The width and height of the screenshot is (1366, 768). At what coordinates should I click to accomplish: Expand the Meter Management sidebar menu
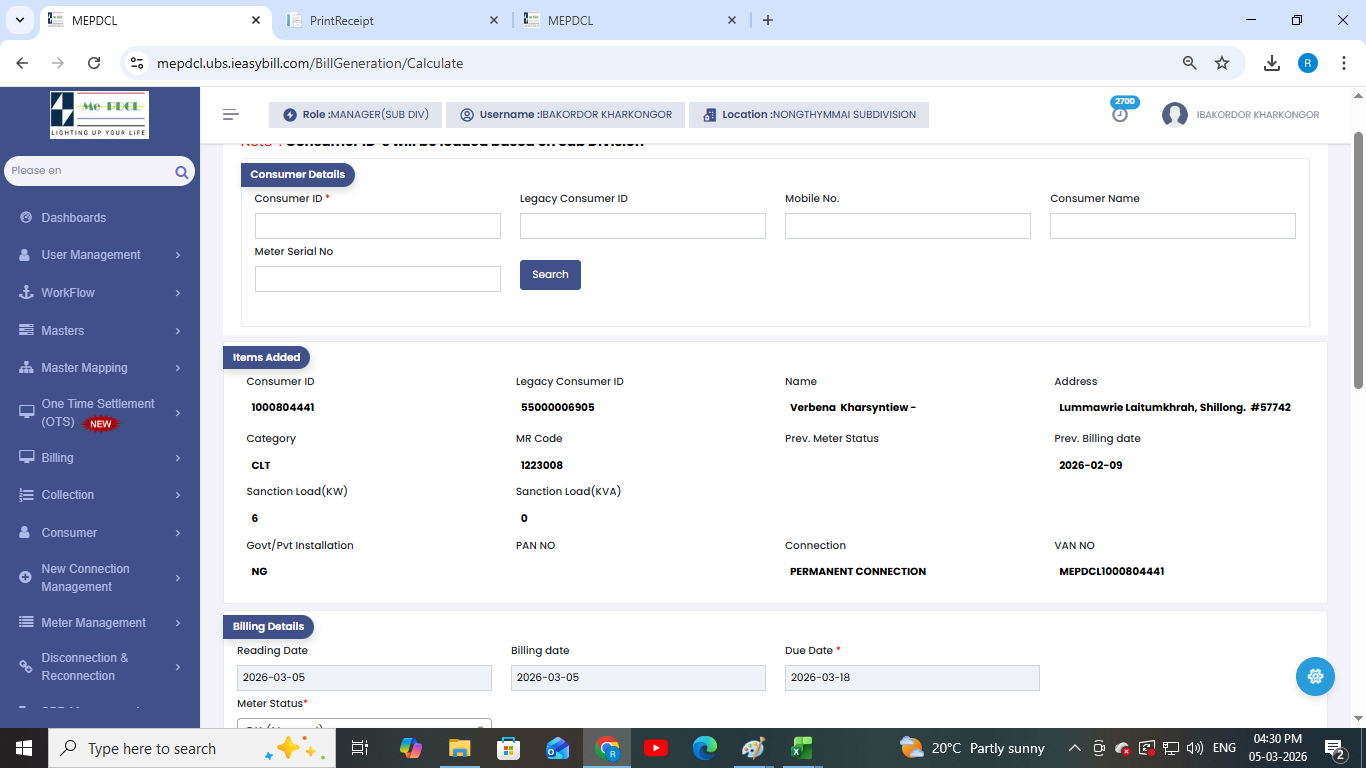coord(99,623)
